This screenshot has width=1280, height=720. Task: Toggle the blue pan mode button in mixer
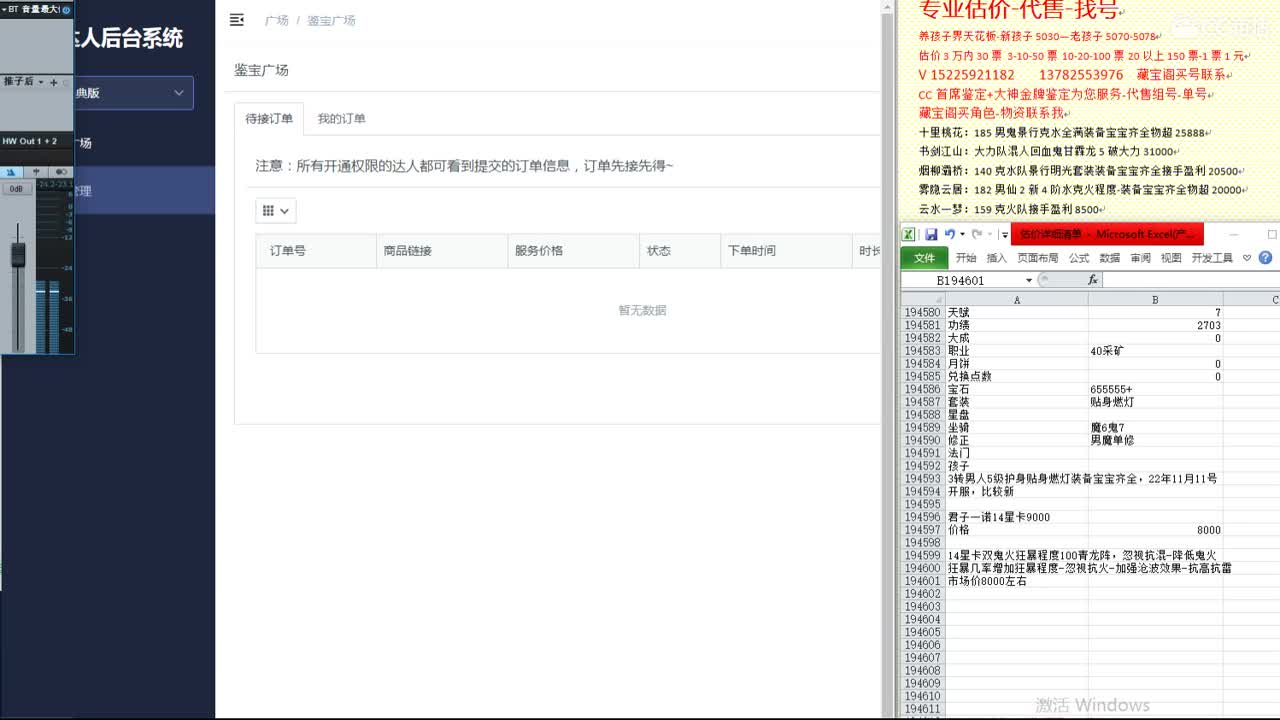pos(11,172)
